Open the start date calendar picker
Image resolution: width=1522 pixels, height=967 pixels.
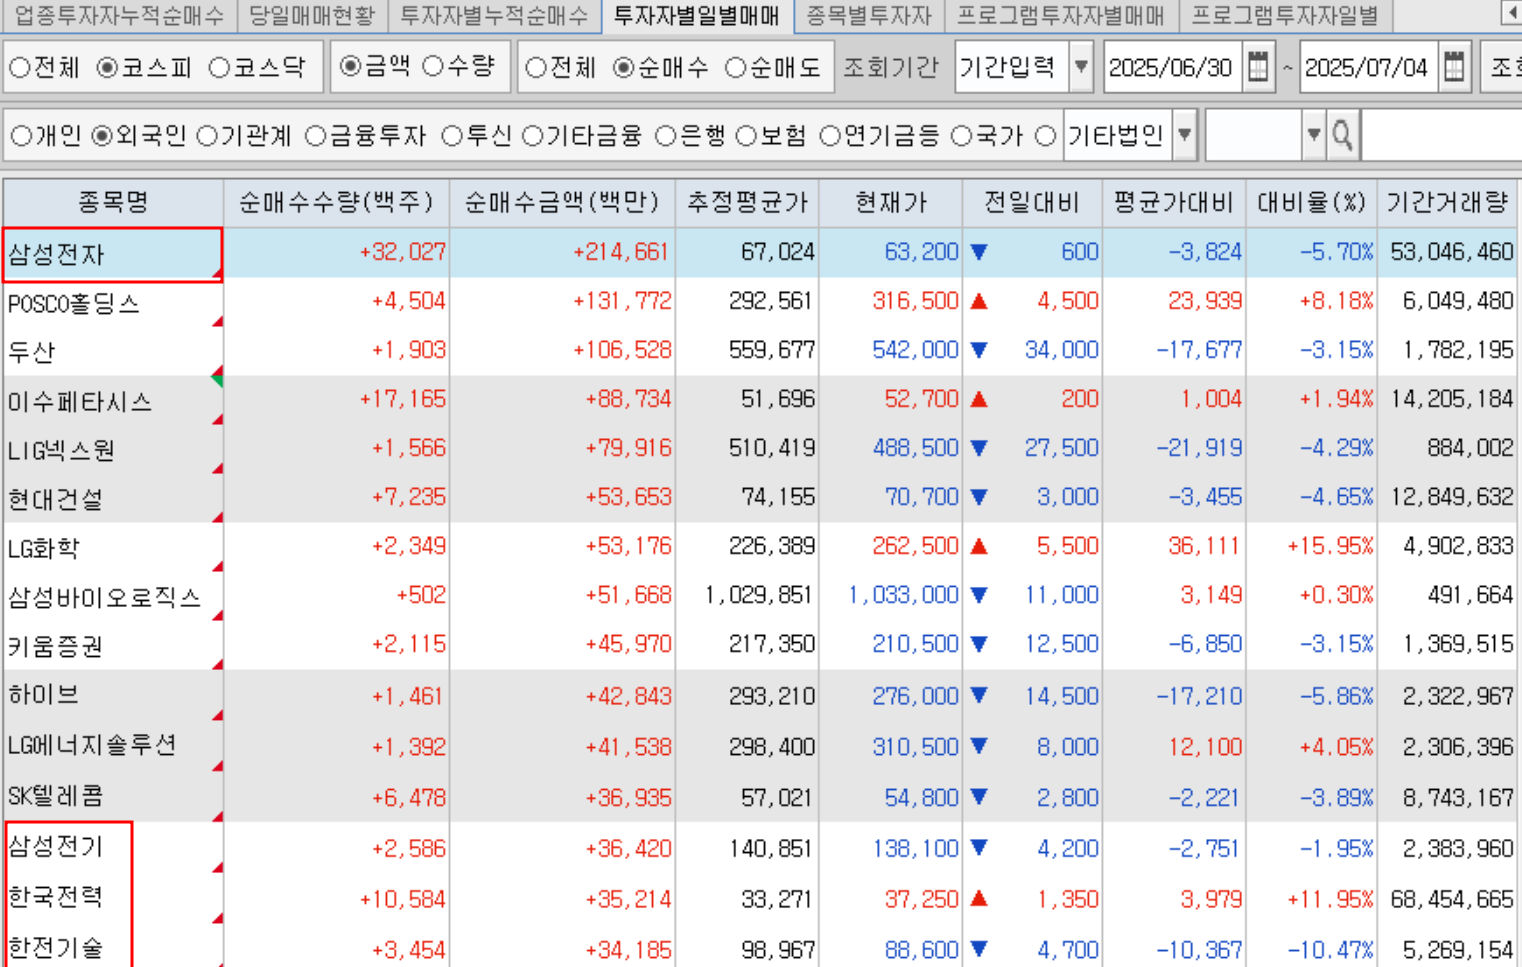tap(1258, 67)
